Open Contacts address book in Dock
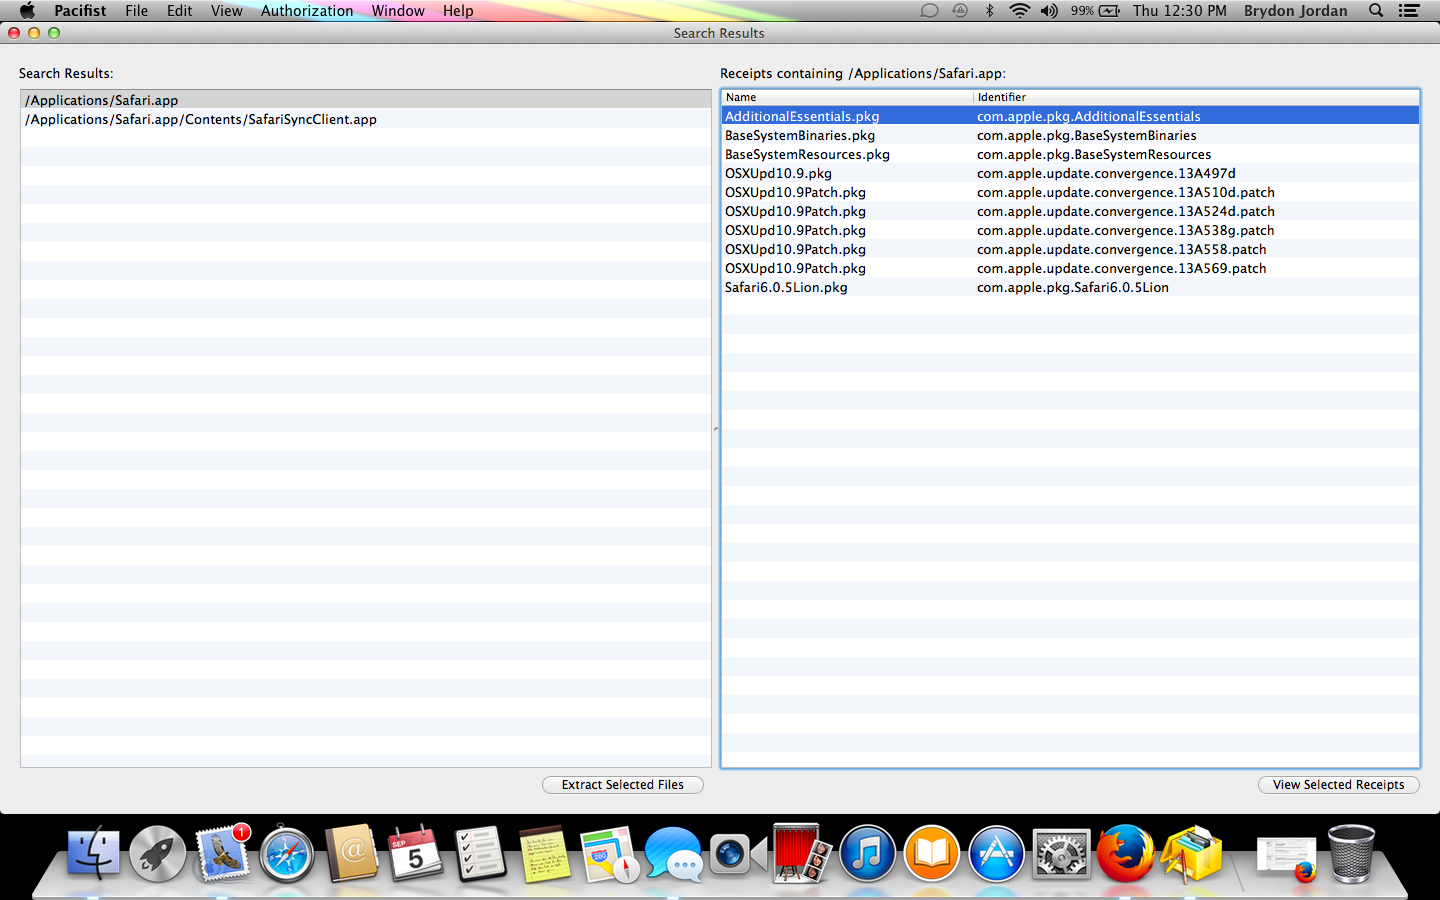This screenshot has width=1440, height=900. 352,855
